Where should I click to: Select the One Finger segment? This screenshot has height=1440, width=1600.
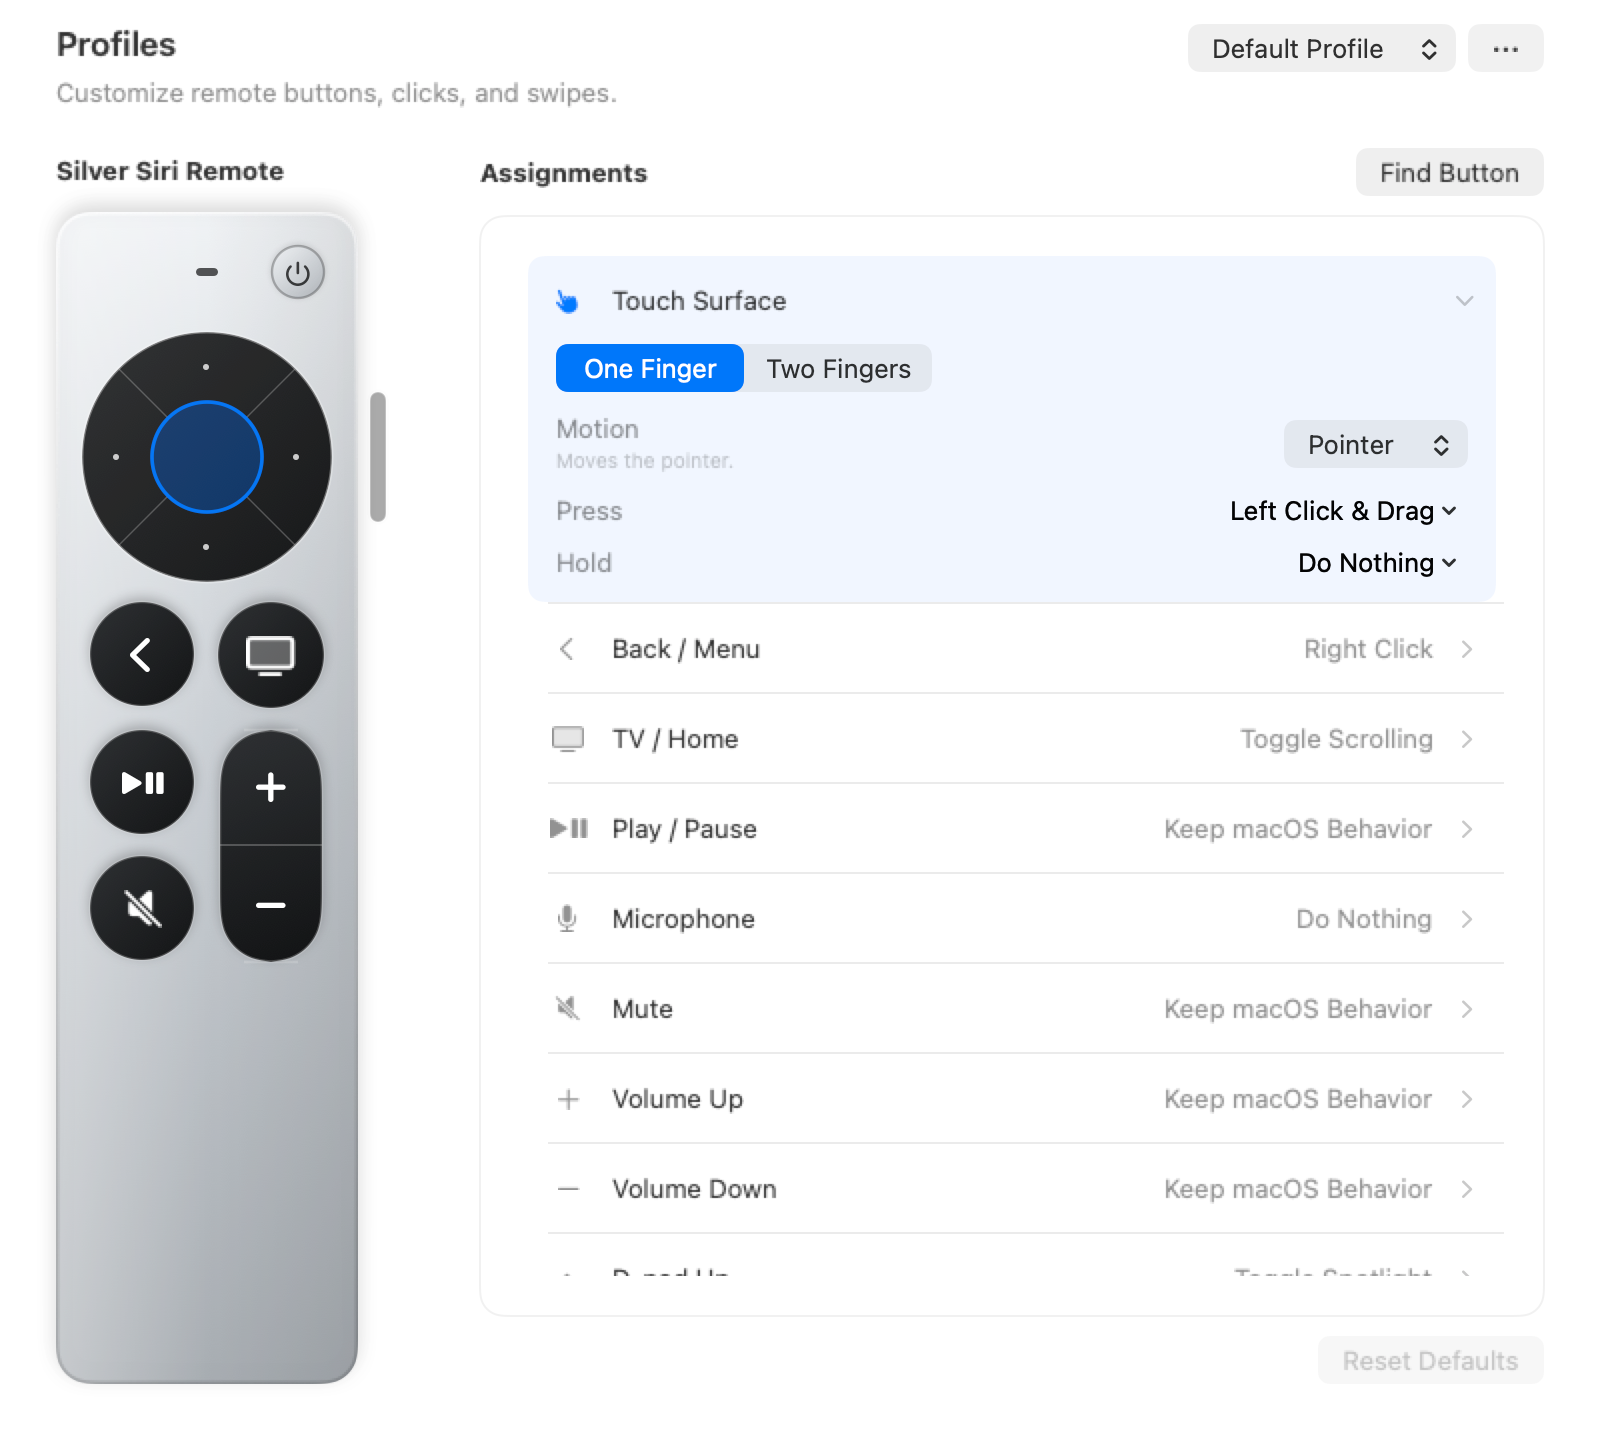(x=650, y=368)
